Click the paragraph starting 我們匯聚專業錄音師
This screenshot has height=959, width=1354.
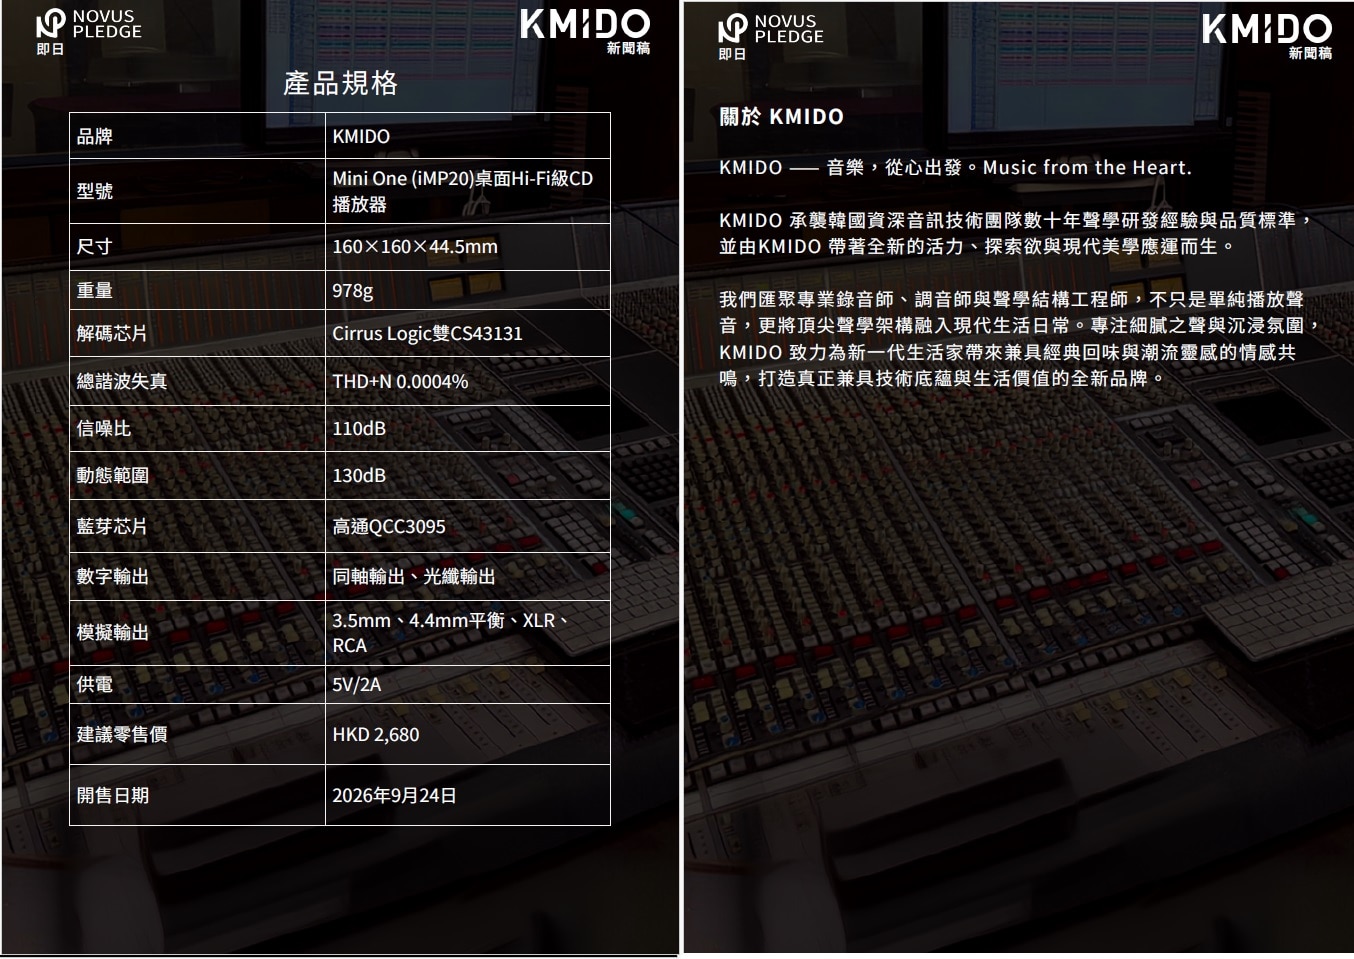click(x=1020, y=338)
